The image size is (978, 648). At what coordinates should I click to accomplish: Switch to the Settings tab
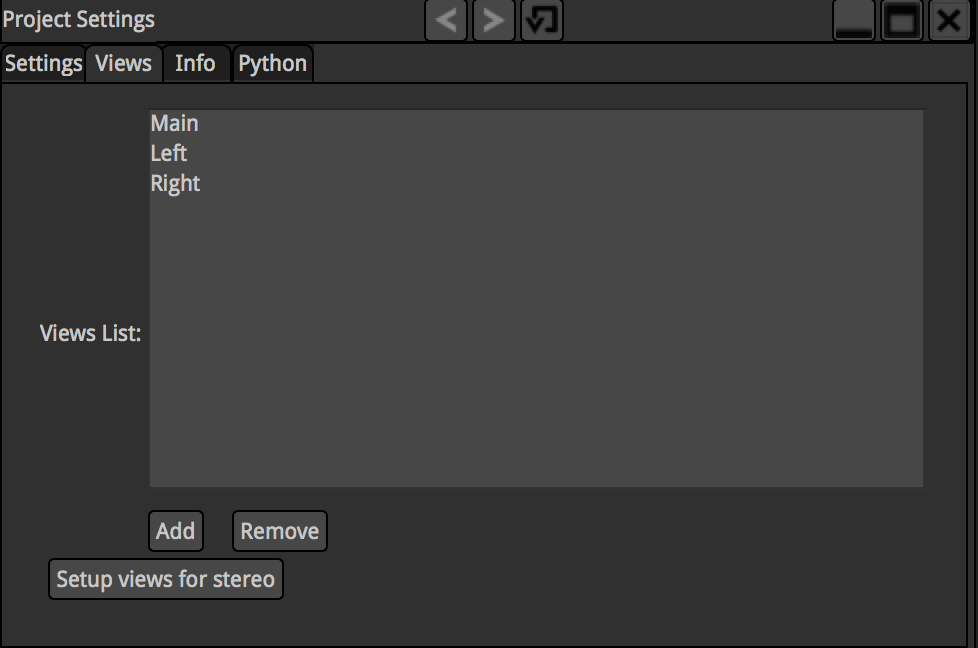pyautogui.click(x=43, y=64)
